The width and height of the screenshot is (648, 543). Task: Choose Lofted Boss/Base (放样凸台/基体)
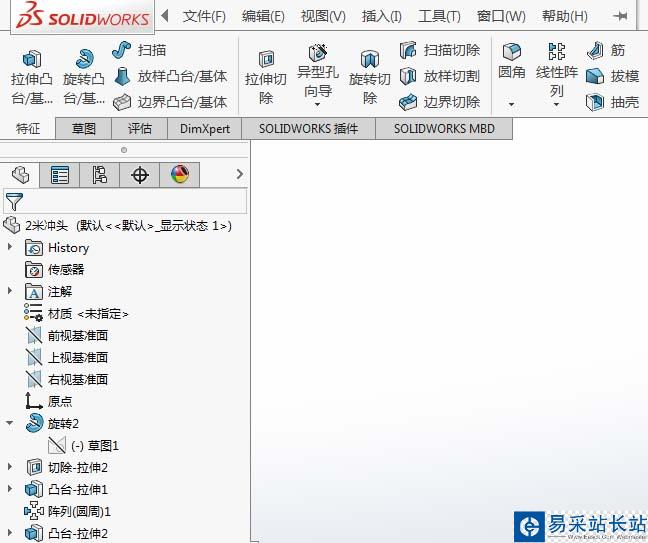tap(170, 76)
